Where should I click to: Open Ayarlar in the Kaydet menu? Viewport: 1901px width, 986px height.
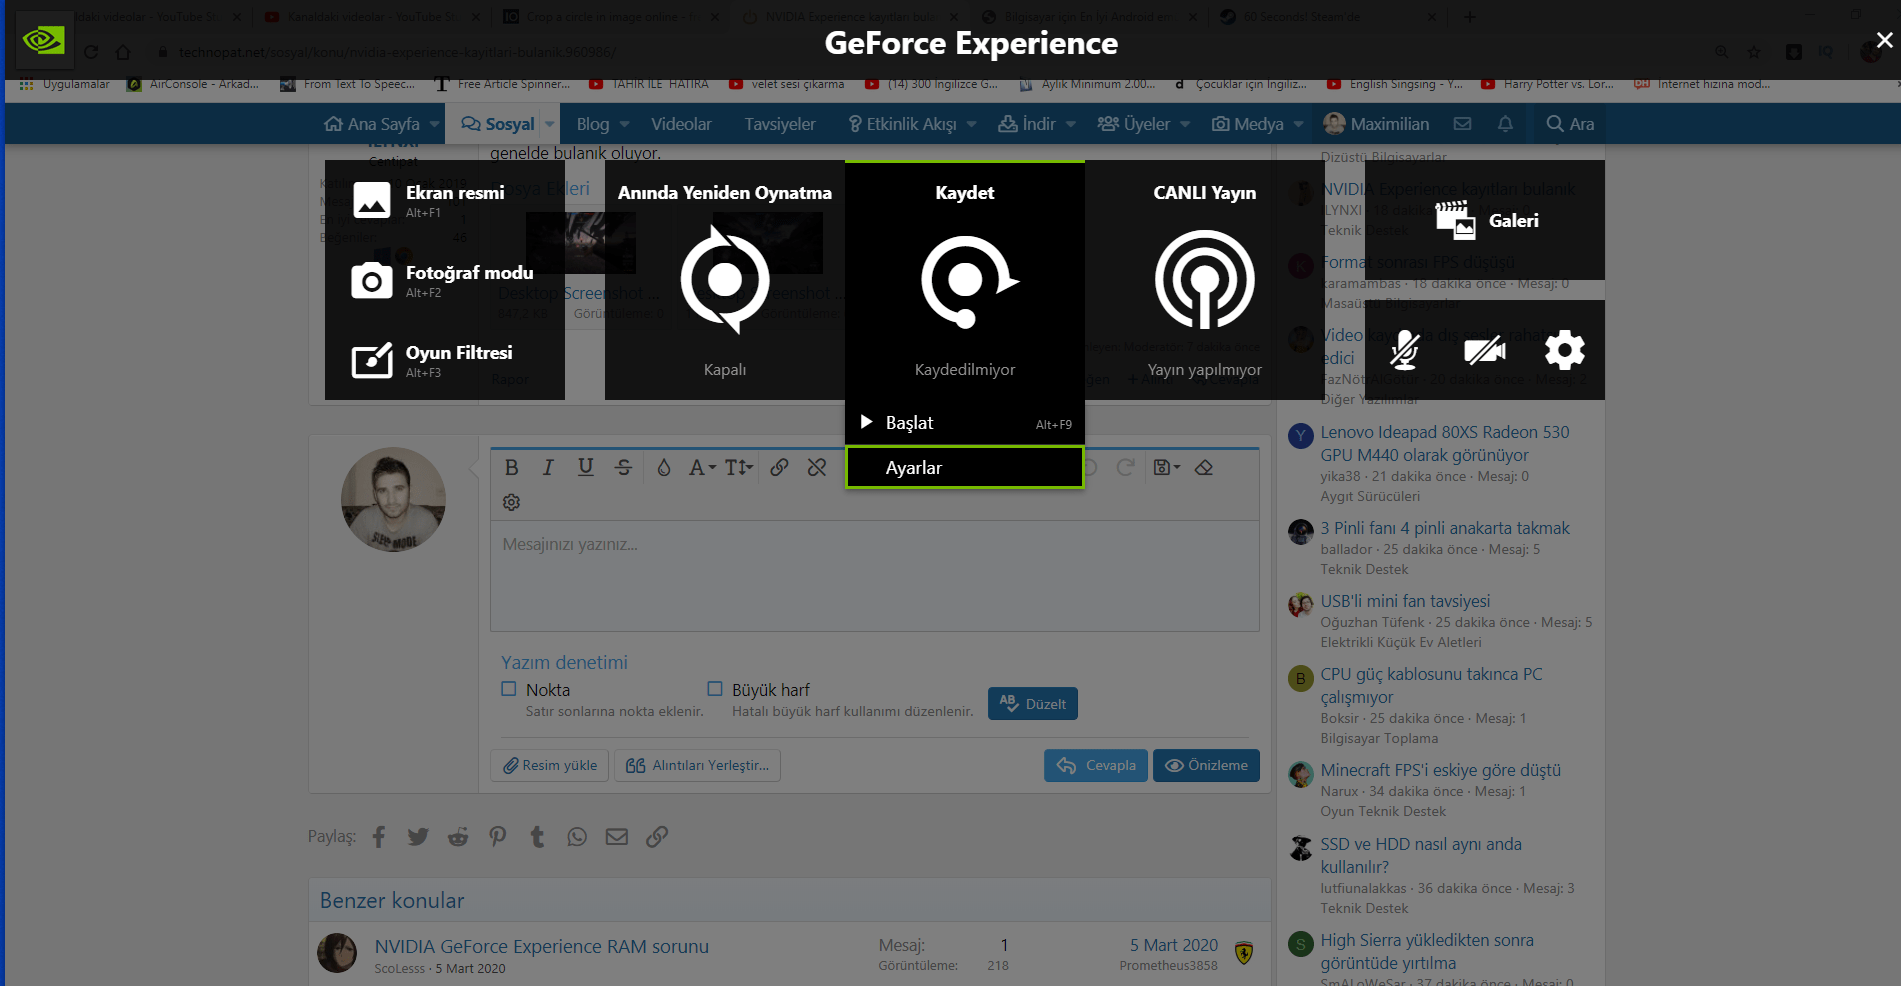[x=965, y=467]
